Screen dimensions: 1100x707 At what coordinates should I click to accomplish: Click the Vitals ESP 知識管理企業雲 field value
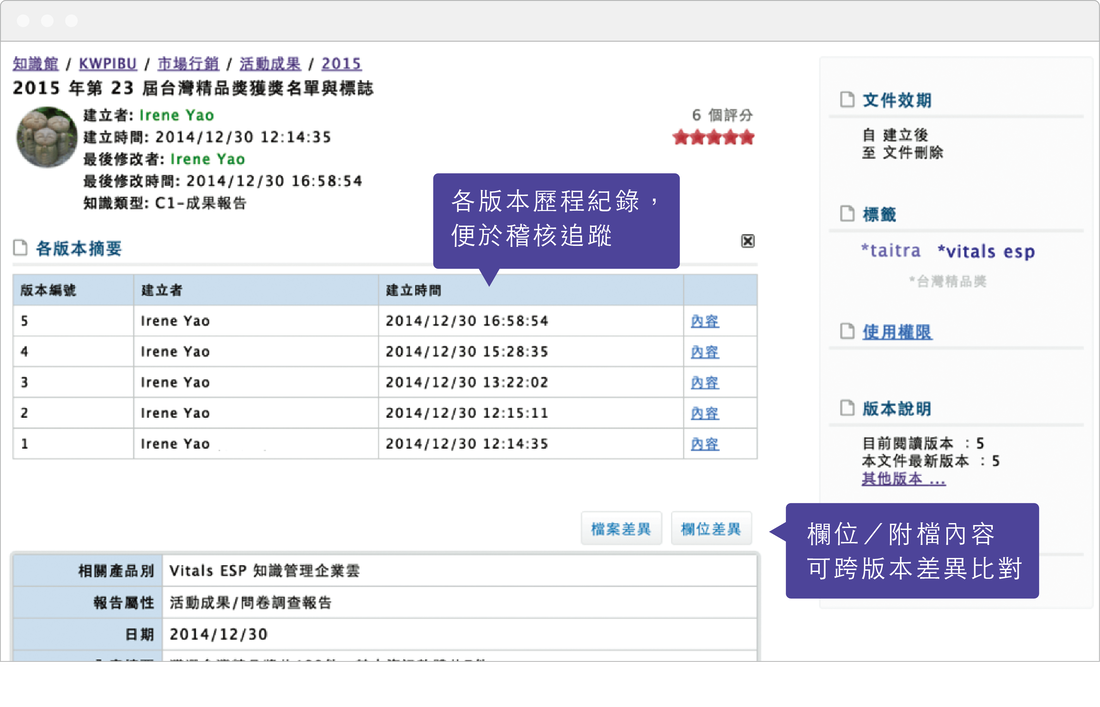pos(264,571)
